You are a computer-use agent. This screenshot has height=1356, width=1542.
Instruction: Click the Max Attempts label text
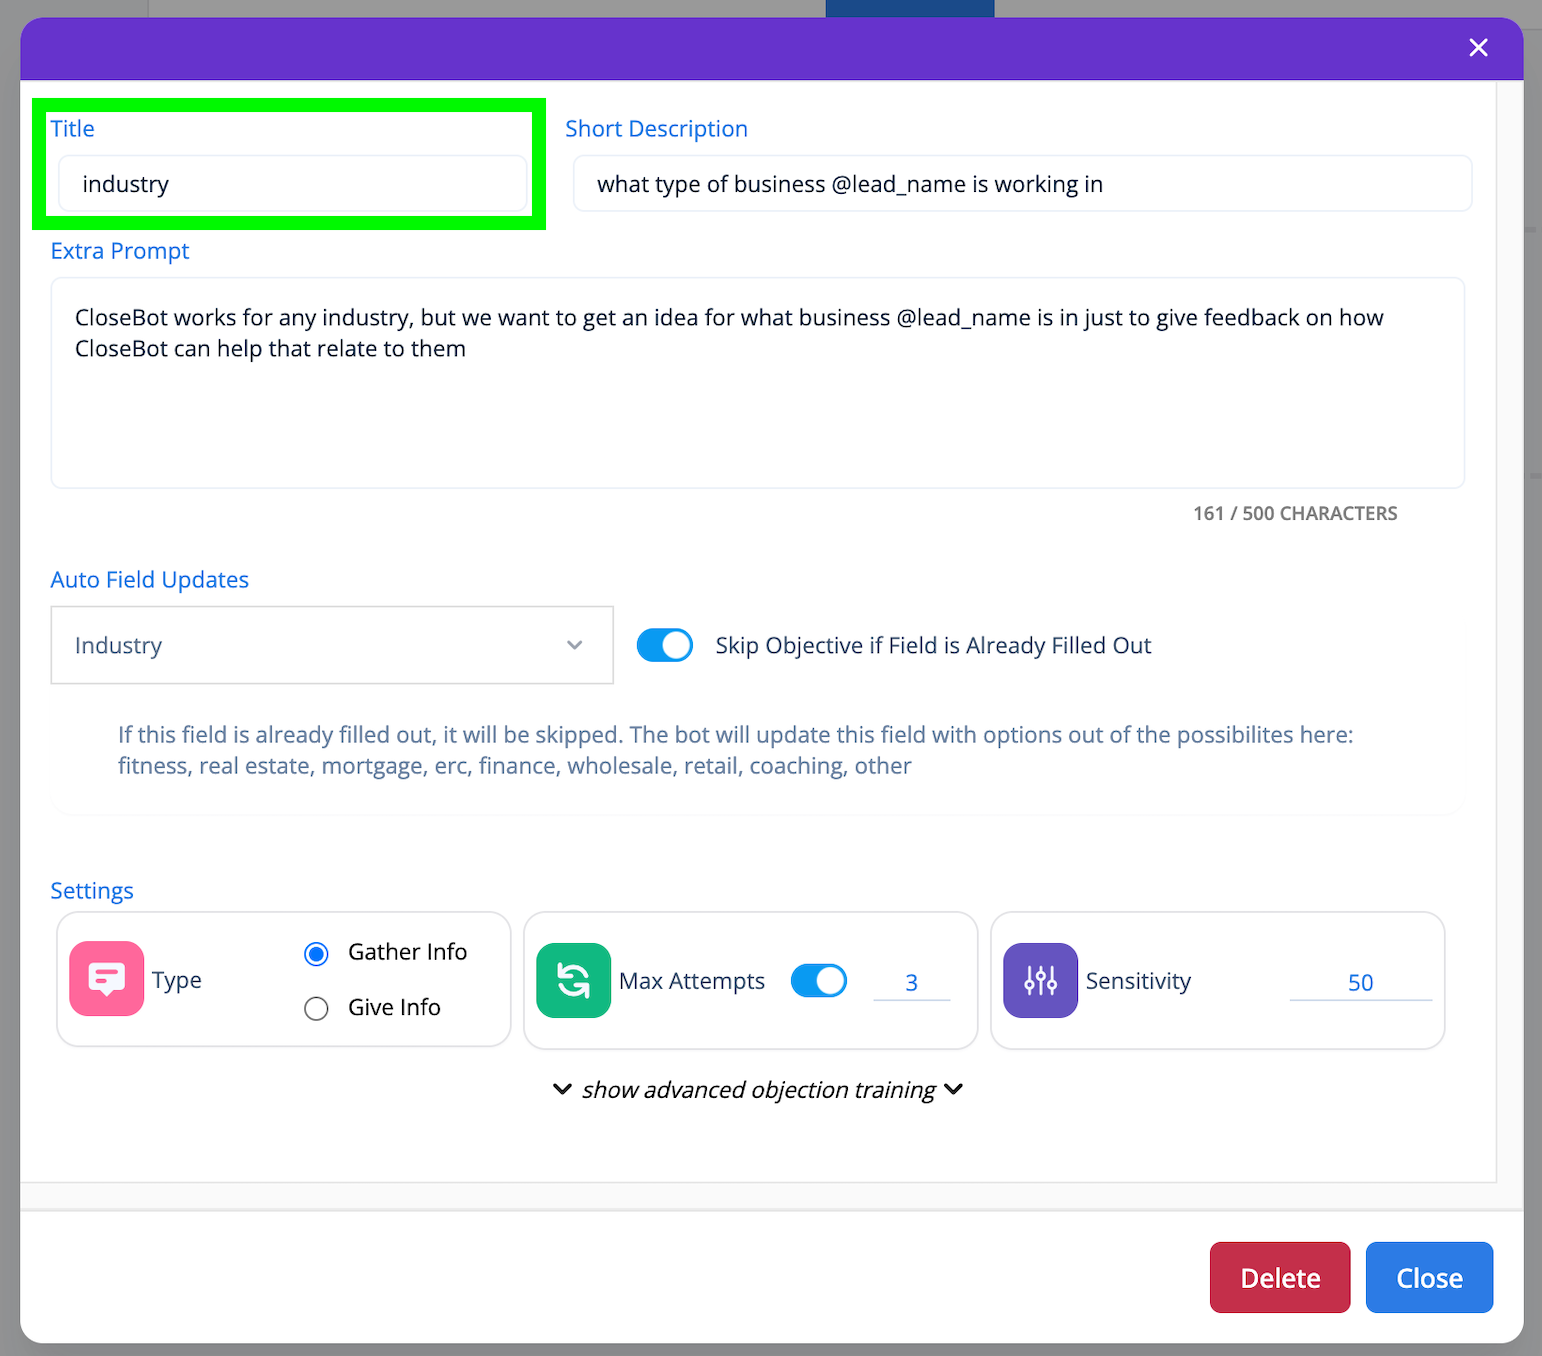pyautogui.click(x=692, y=981)
